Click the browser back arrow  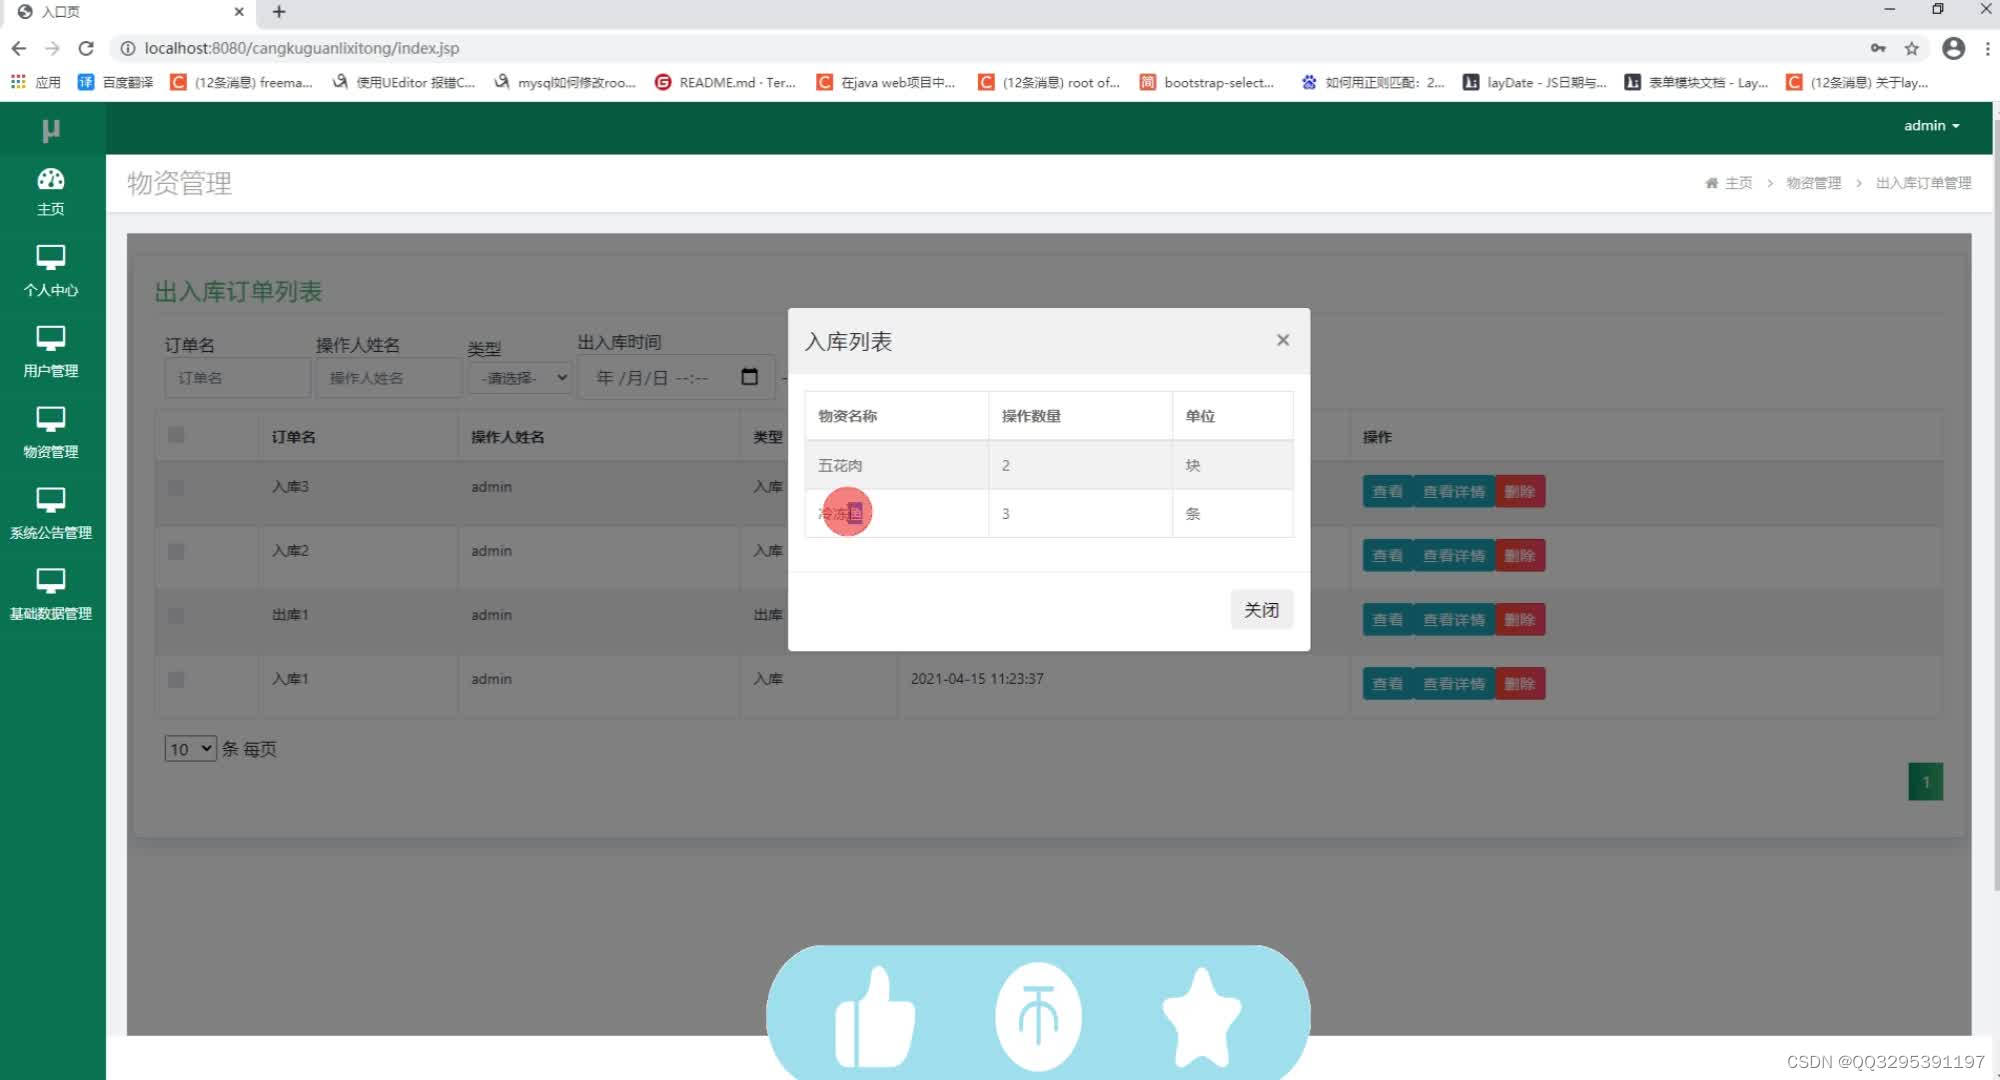click(x=19, y=48)
